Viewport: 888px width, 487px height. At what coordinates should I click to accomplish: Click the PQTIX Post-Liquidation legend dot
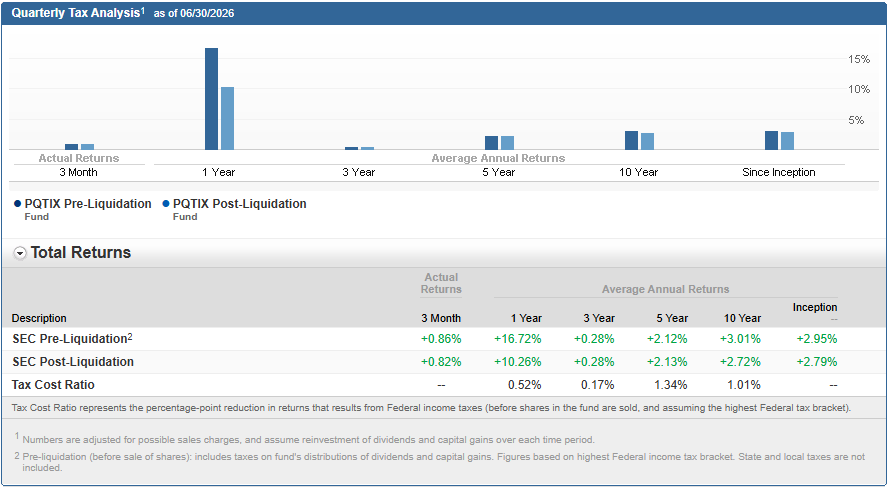point(166,204)
